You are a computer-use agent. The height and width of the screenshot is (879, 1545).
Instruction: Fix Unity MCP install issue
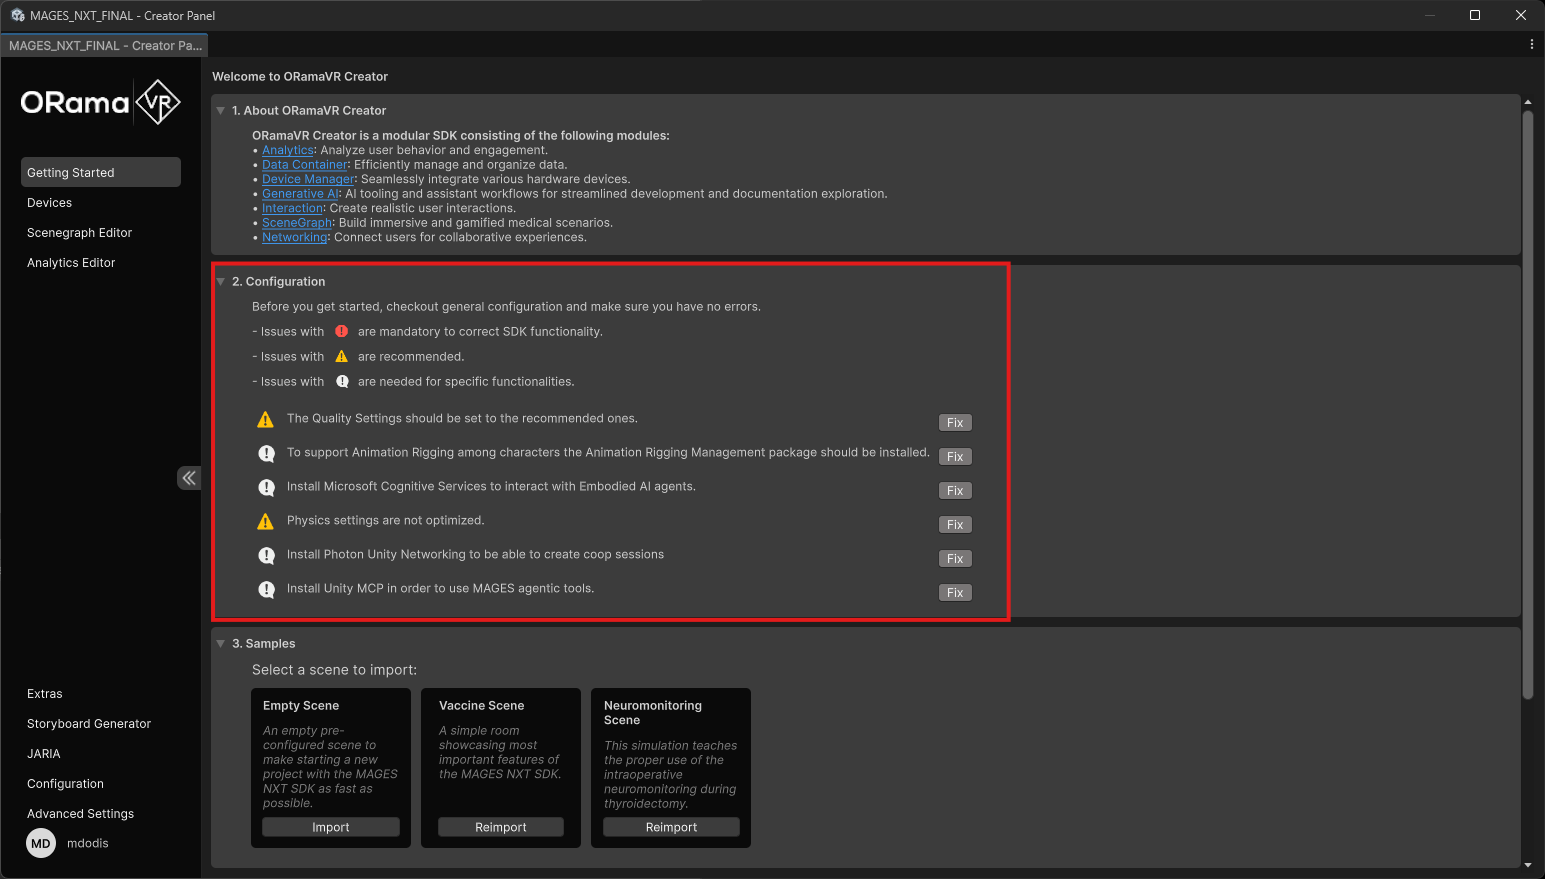955,593
